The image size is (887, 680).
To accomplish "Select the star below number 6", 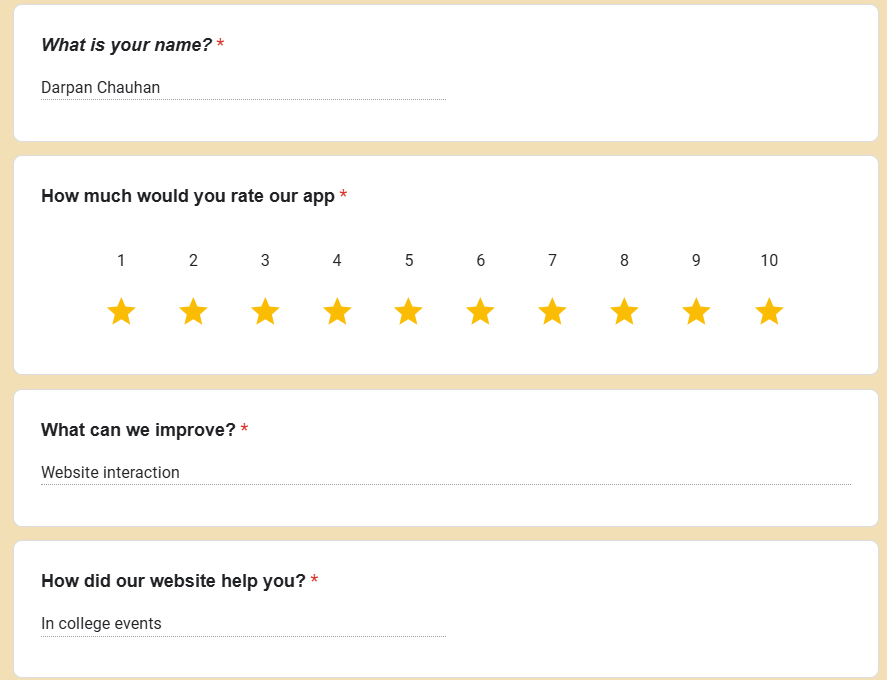I will [x=480, y=312].
